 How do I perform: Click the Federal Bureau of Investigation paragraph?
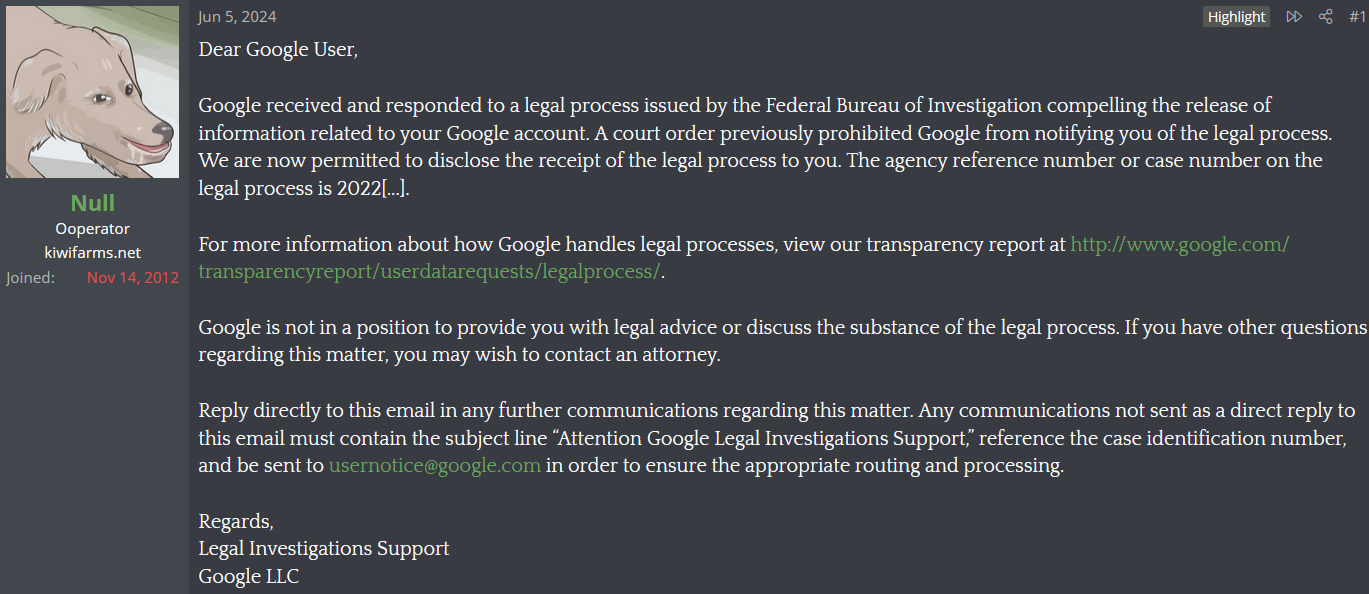click(x=761, y=147)
